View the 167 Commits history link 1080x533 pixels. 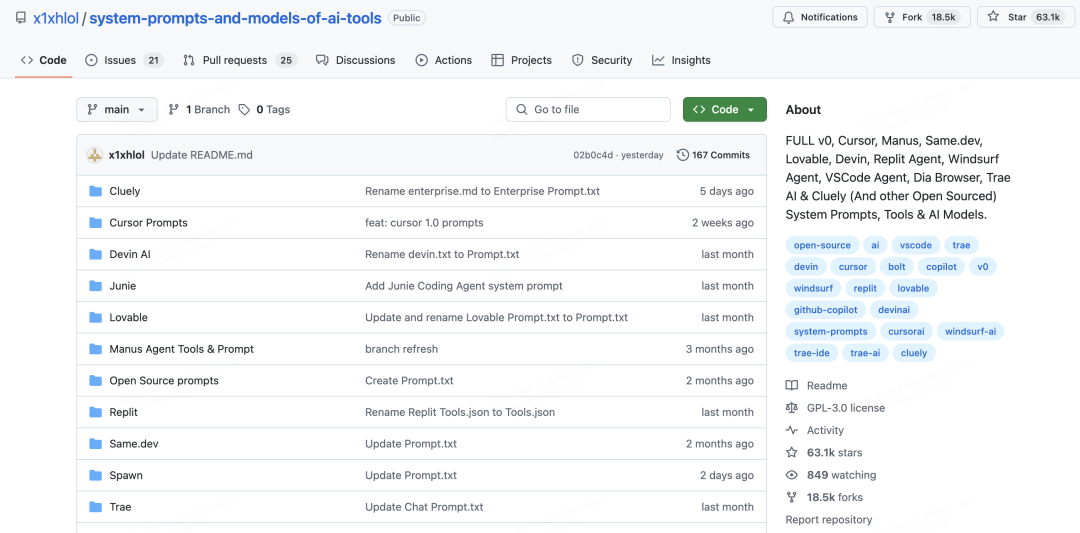[714, 155]
